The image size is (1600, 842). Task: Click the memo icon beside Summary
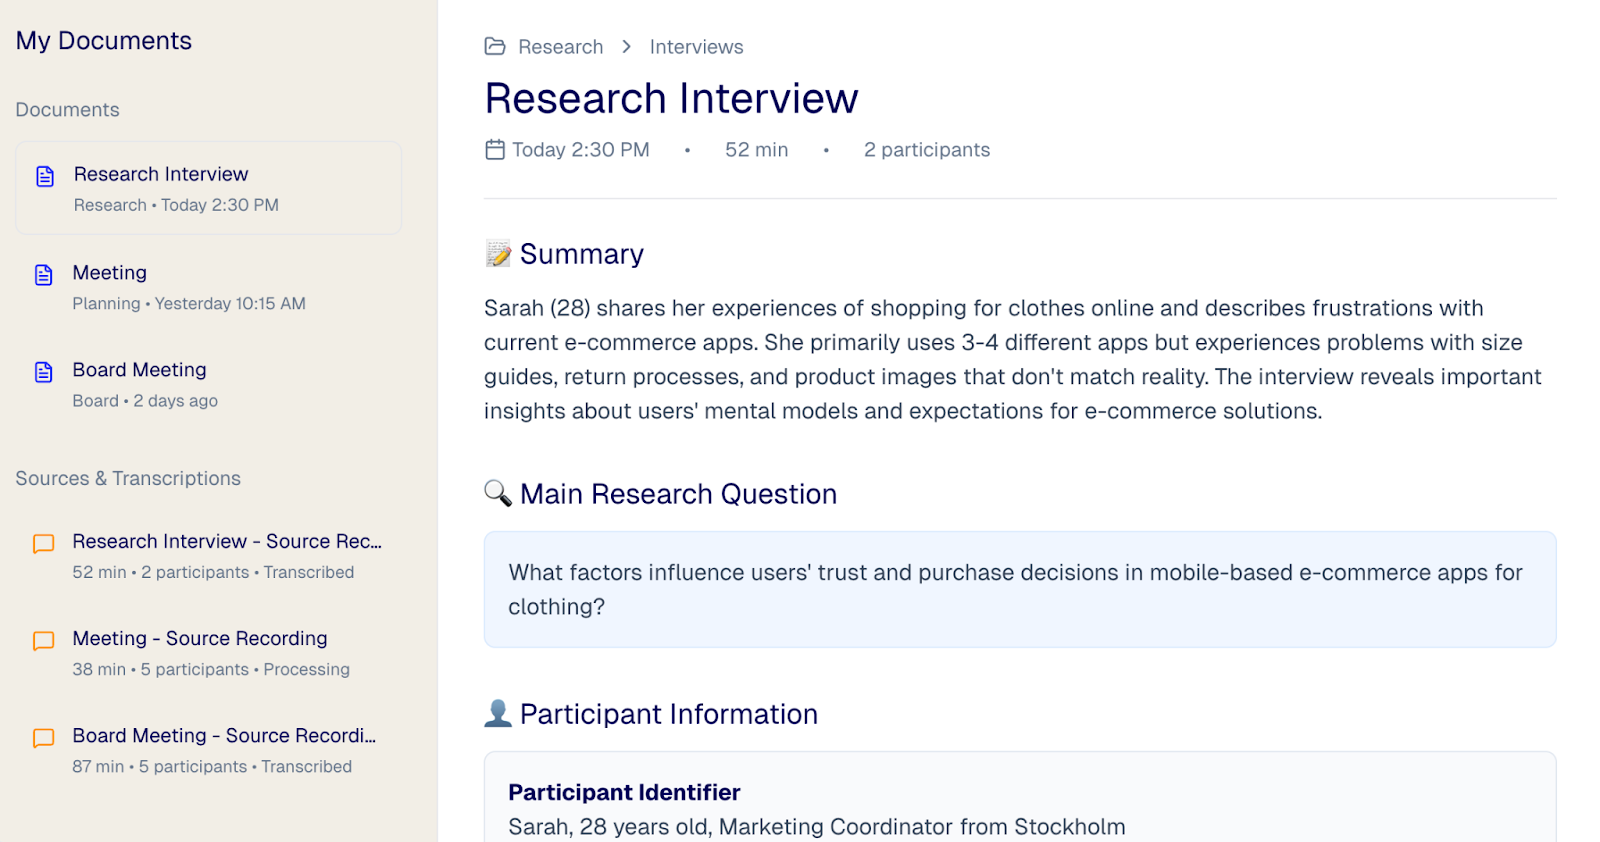point(498,254)
